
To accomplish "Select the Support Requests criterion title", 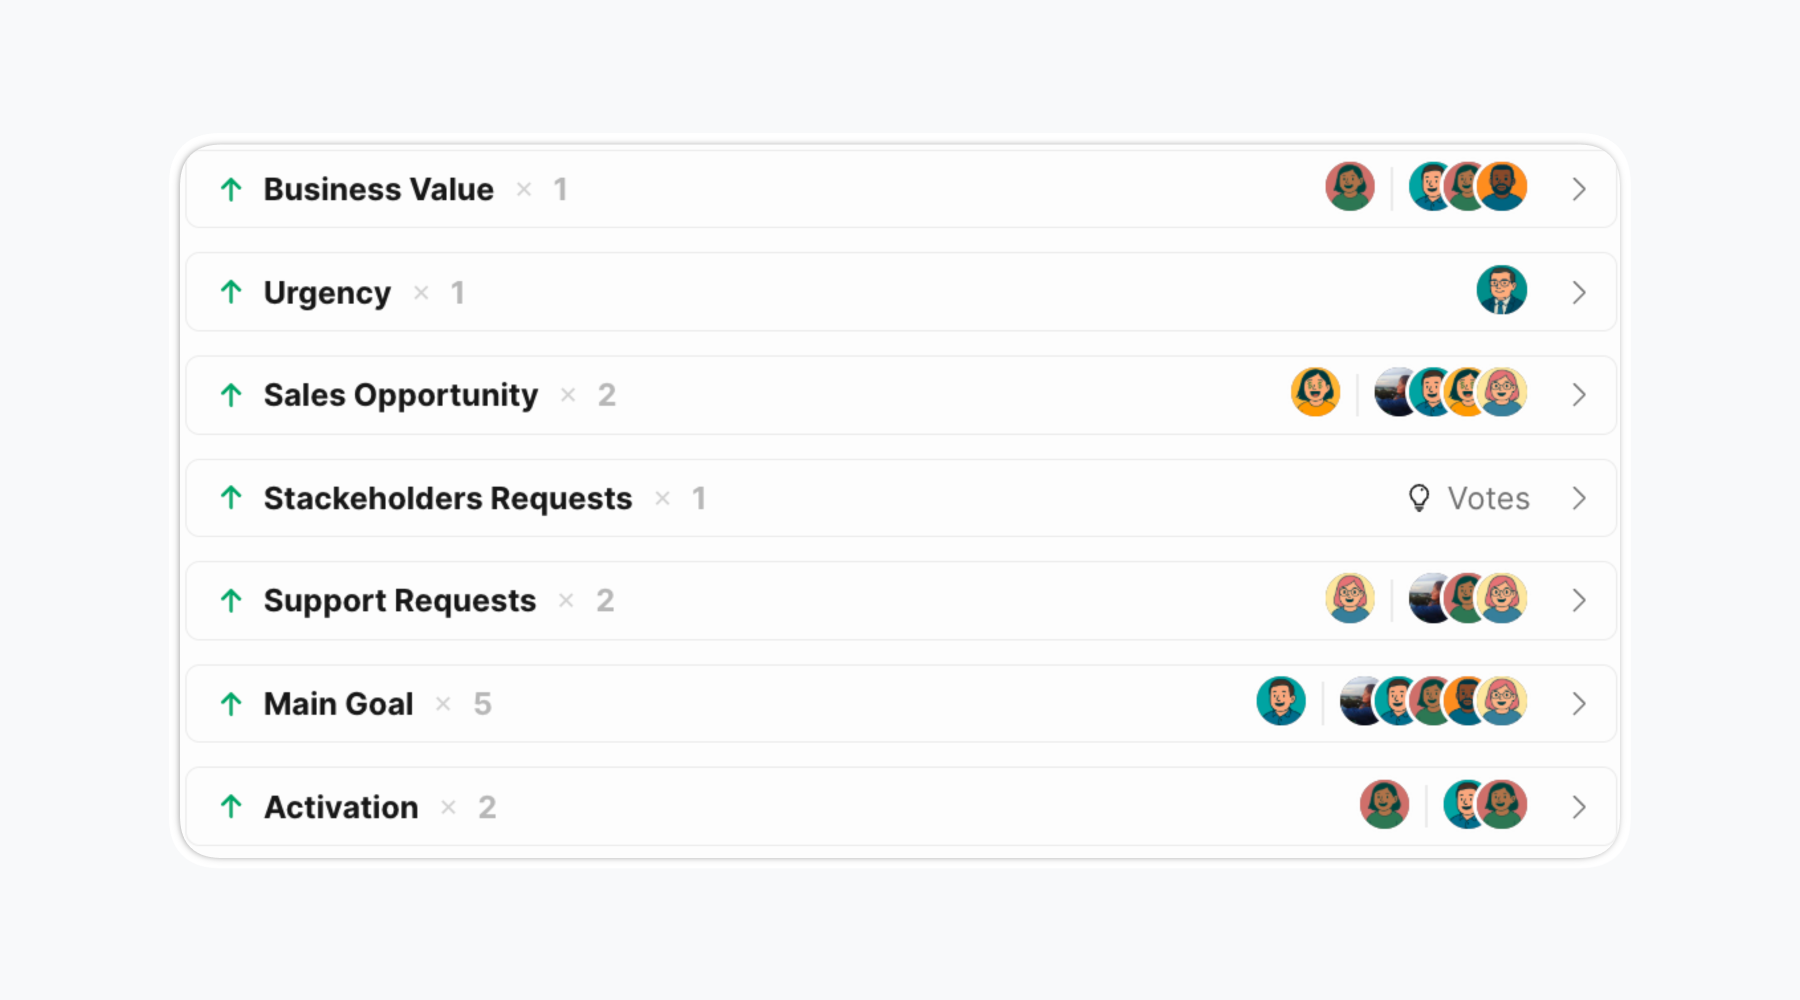I will point(399,600).
